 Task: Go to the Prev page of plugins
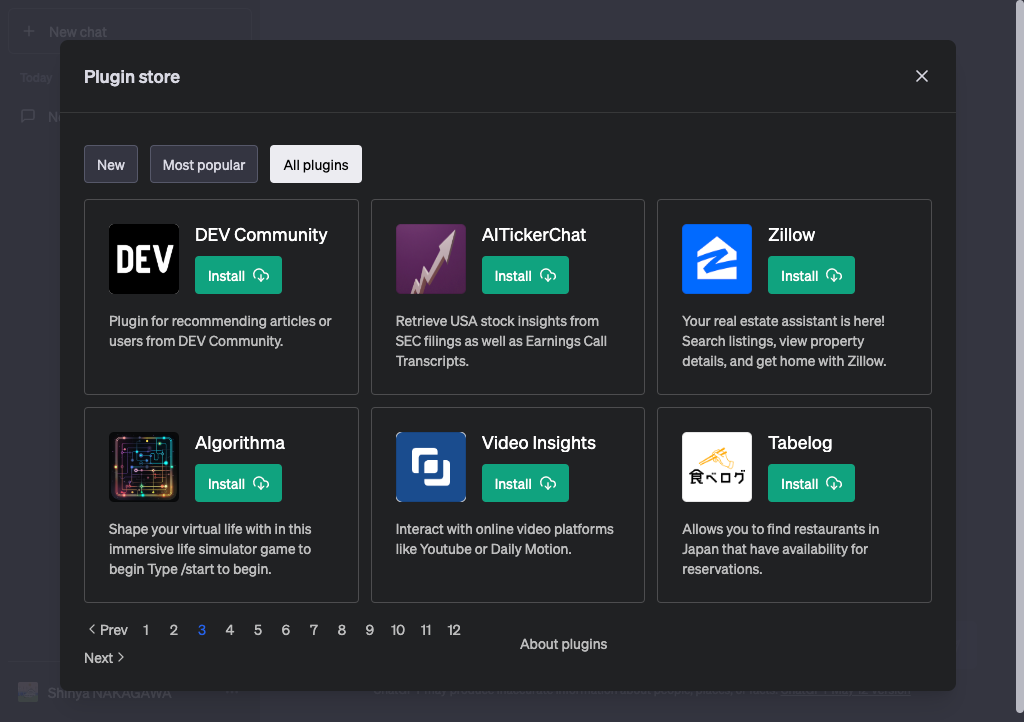pos(108,630)
